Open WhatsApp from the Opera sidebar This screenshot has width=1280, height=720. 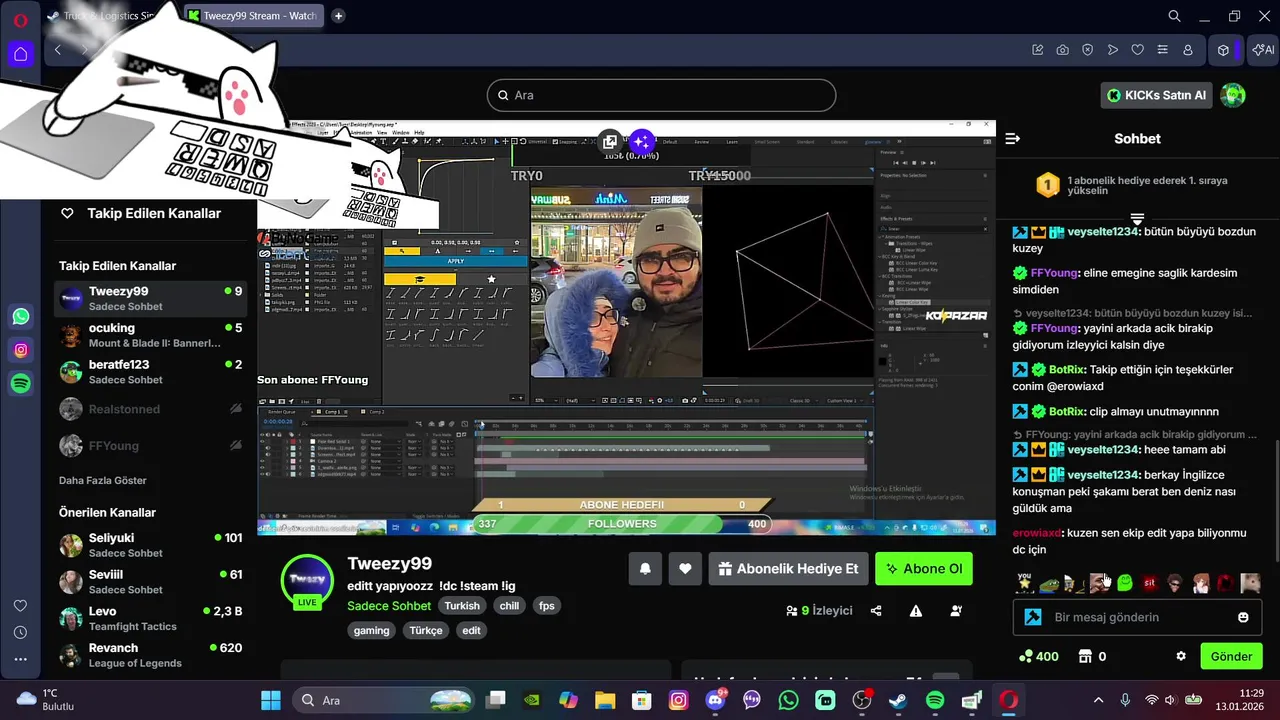tap(21, 317)
